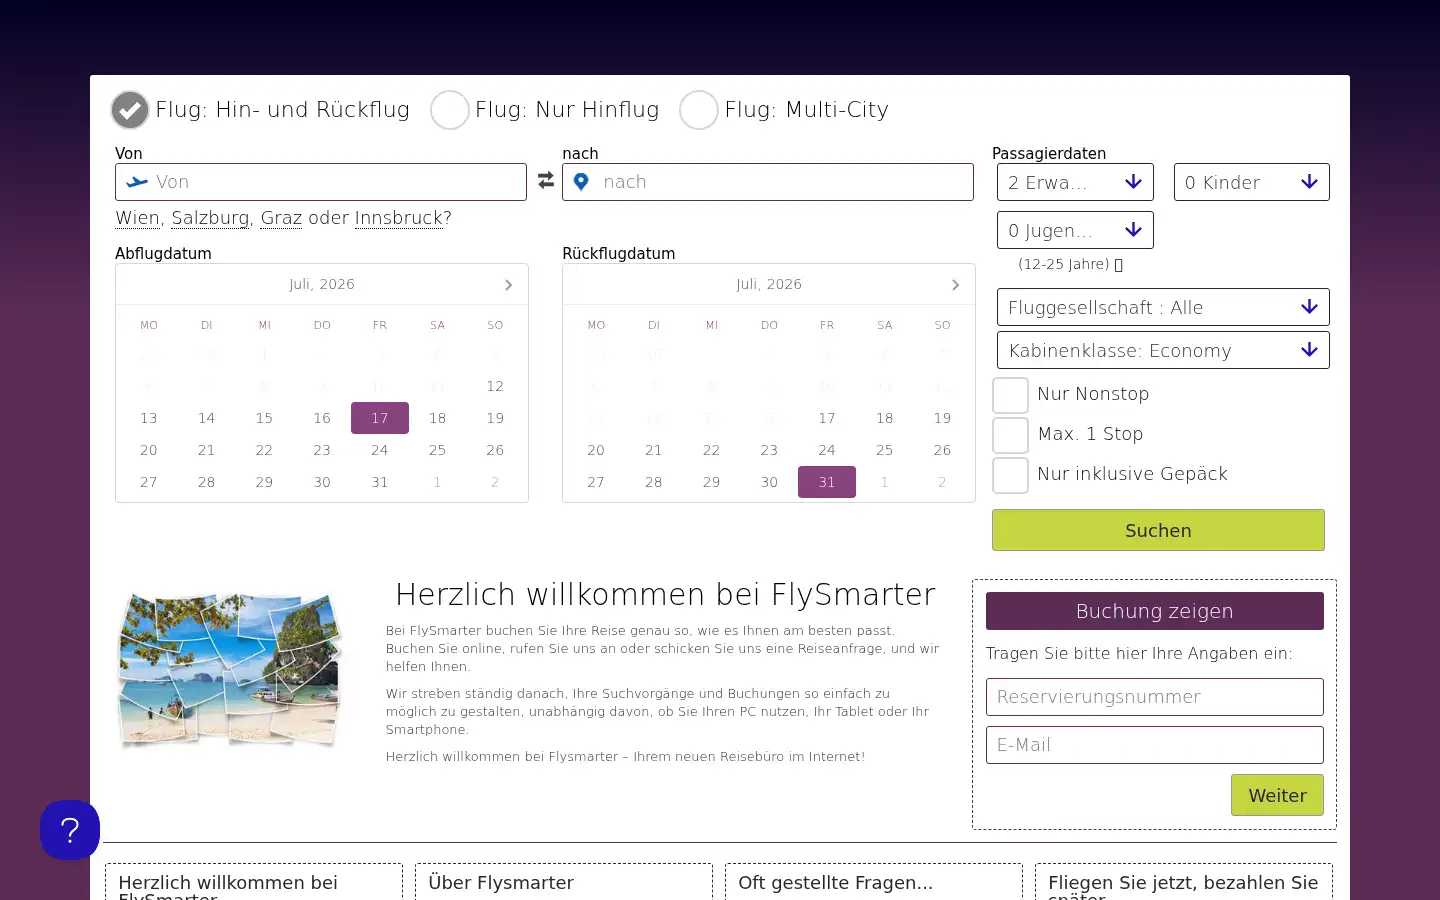The height and width of the screenshot is (900, 1440).
Task: Click the Weiter button
Action: pos(1277,795)
